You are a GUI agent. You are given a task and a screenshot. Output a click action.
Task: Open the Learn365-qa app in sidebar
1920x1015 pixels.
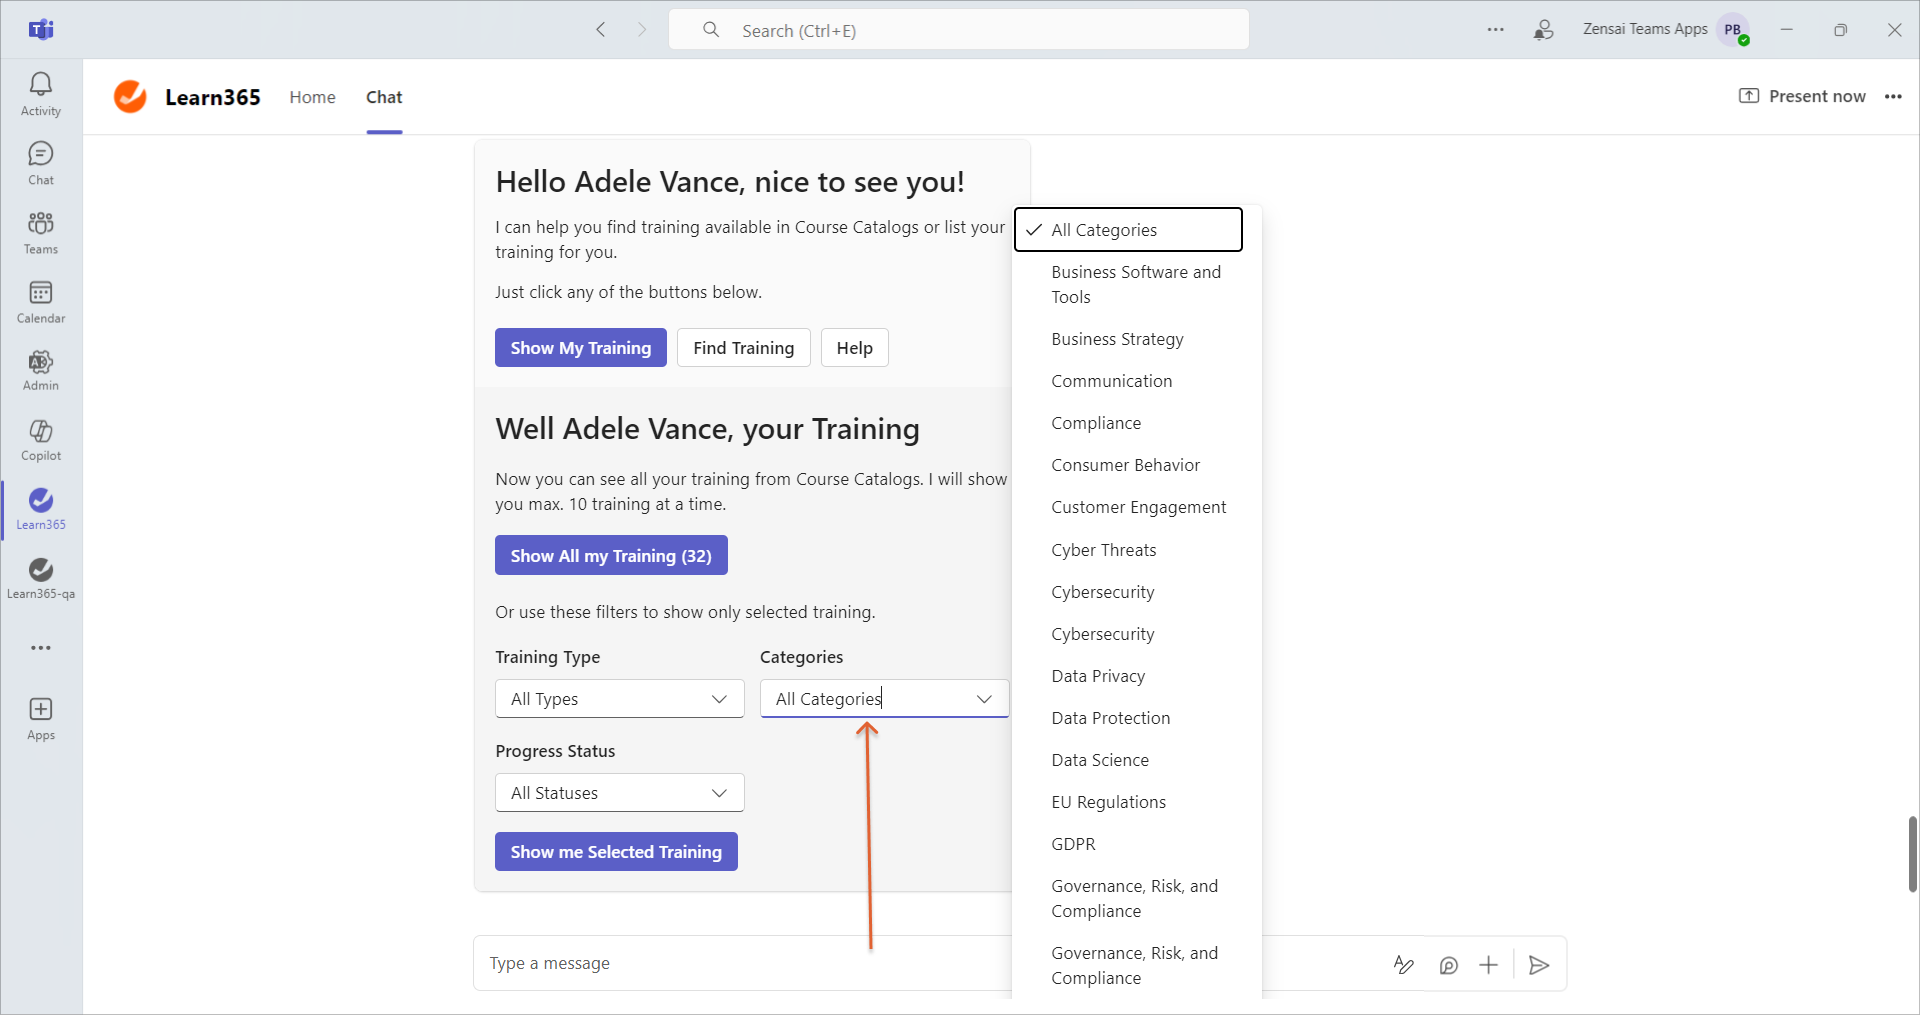point(41,578)
